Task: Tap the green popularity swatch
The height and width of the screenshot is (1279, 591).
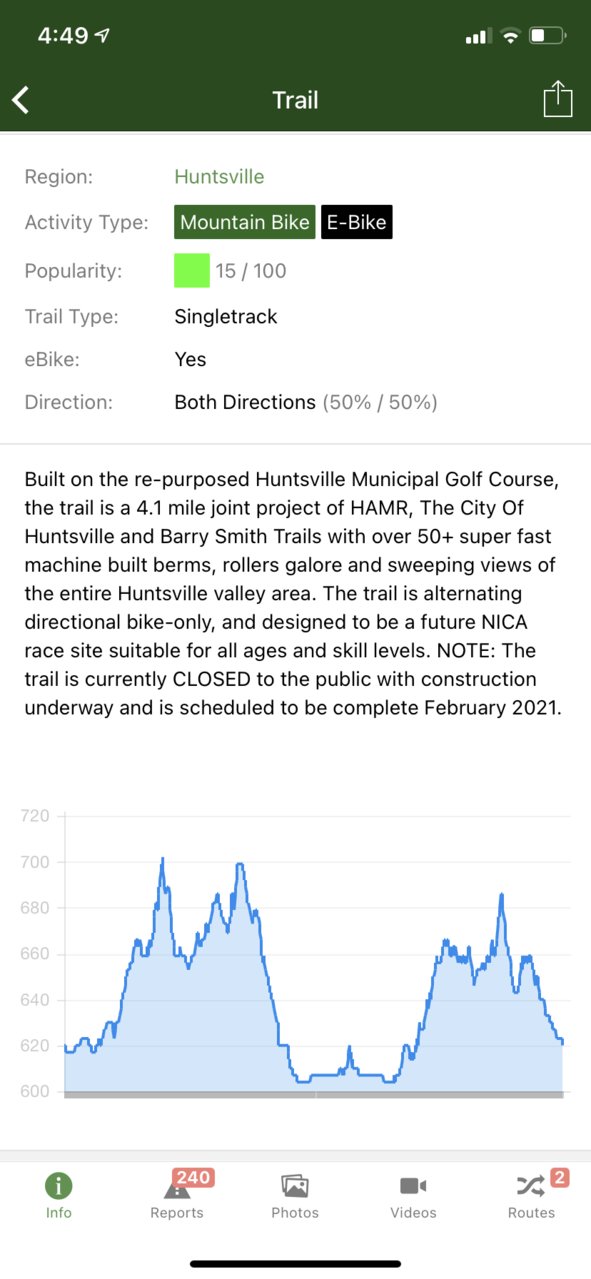Action: [192, 270]
